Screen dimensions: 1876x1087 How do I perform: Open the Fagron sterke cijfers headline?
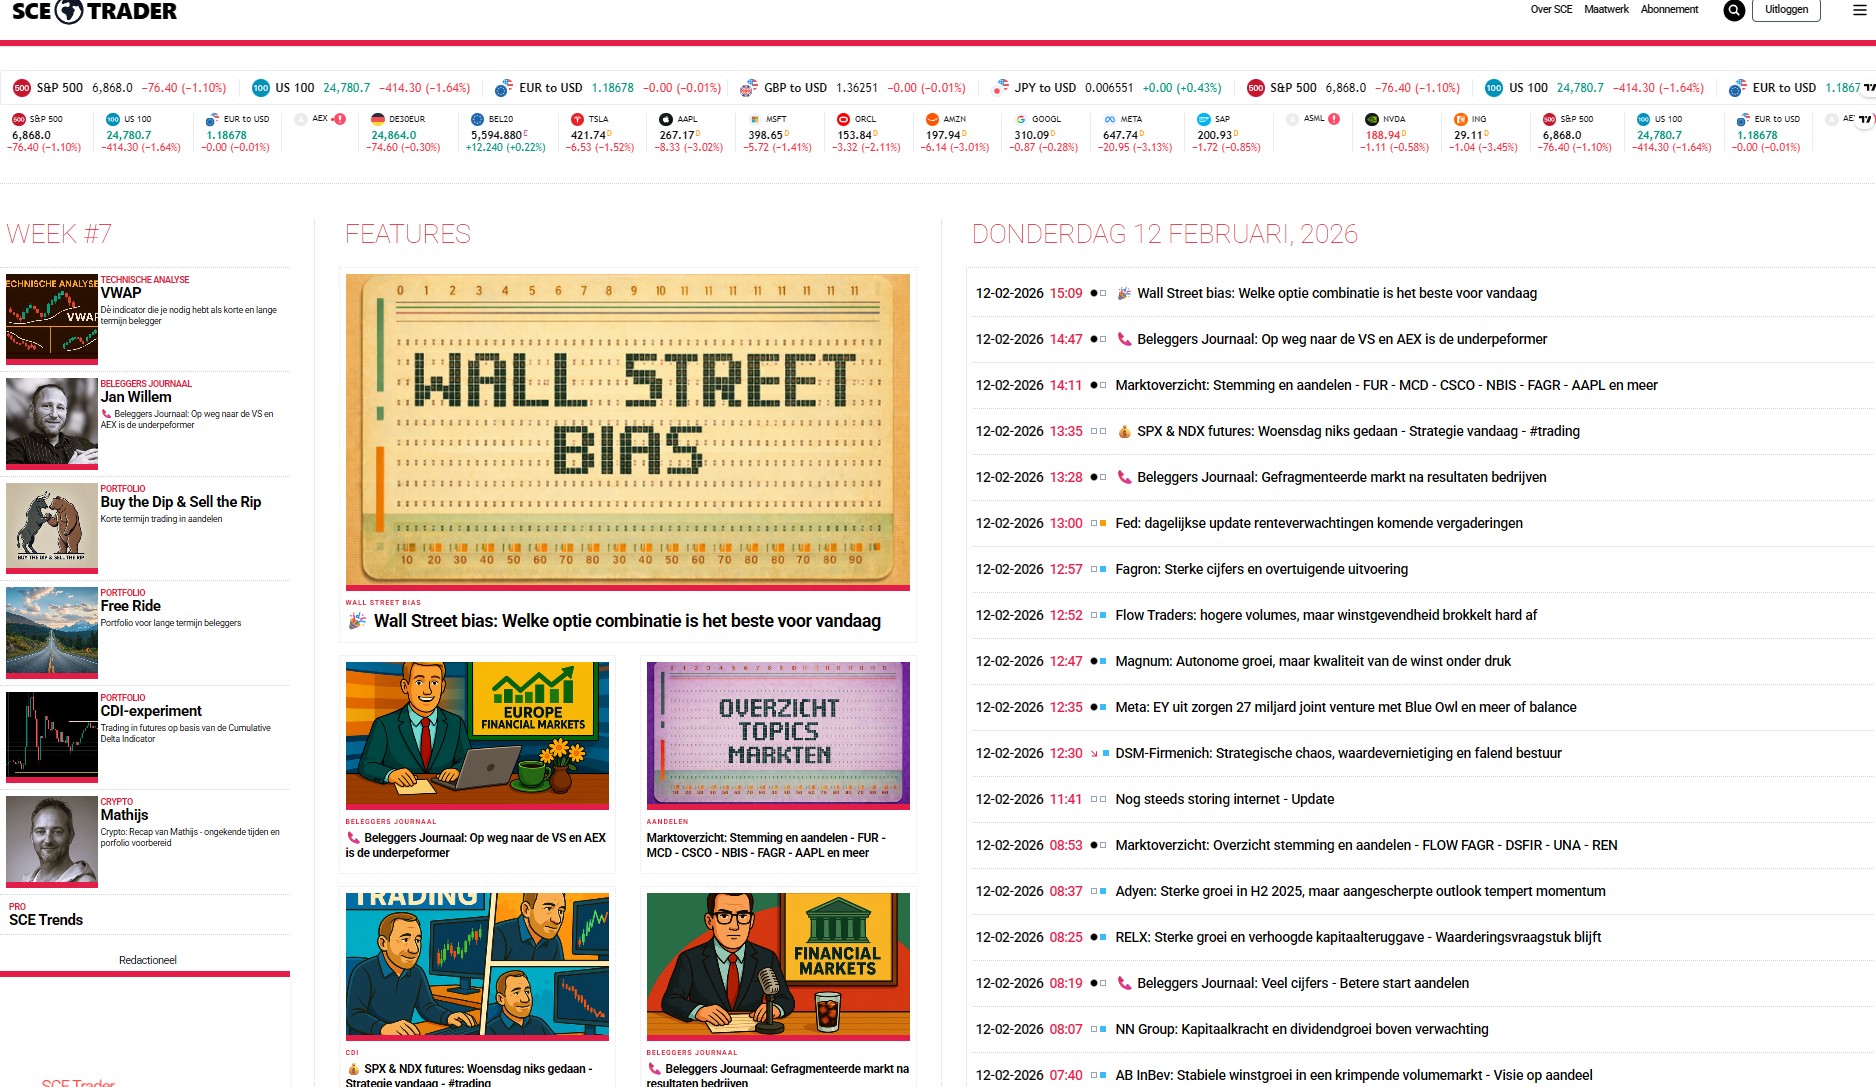click(1261, 569)
